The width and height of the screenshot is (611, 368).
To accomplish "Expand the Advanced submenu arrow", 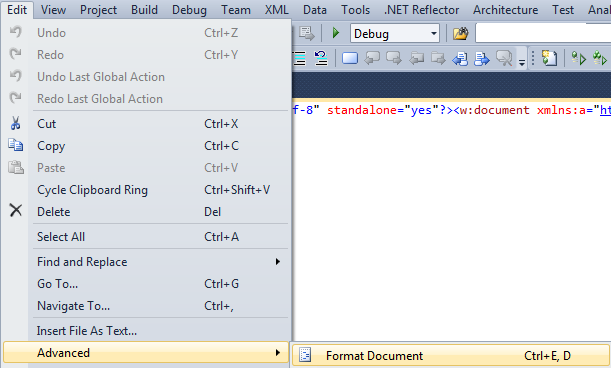I will tap(277, 353).
